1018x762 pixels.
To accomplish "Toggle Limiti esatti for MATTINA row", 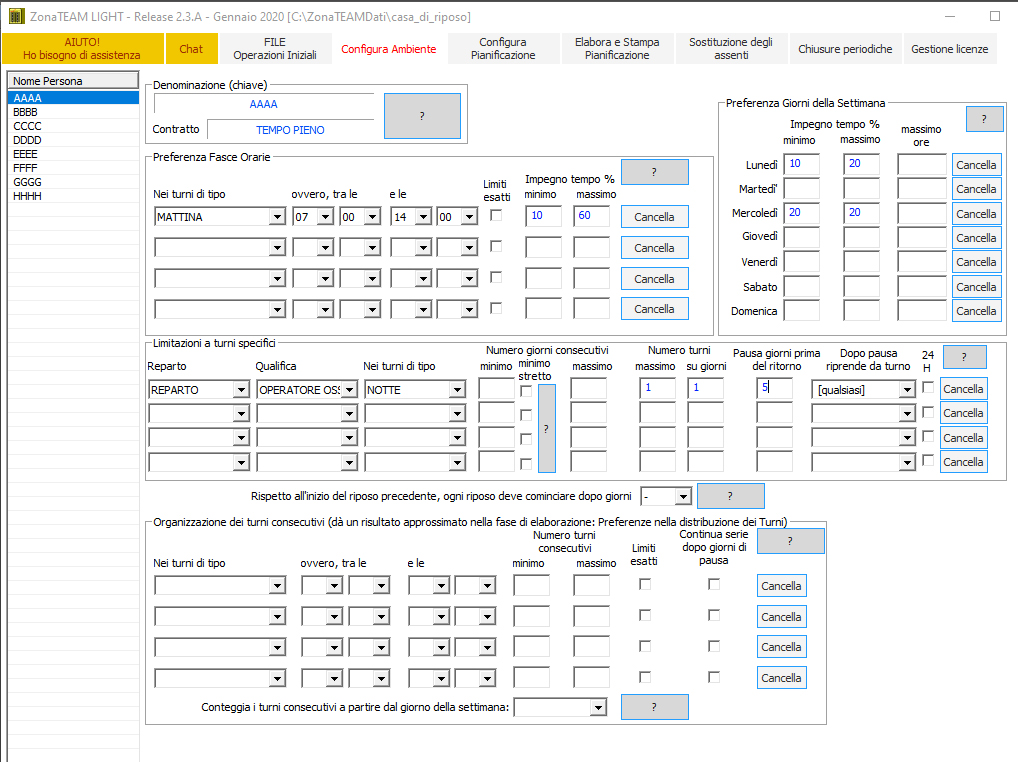I will click(496, 215).
